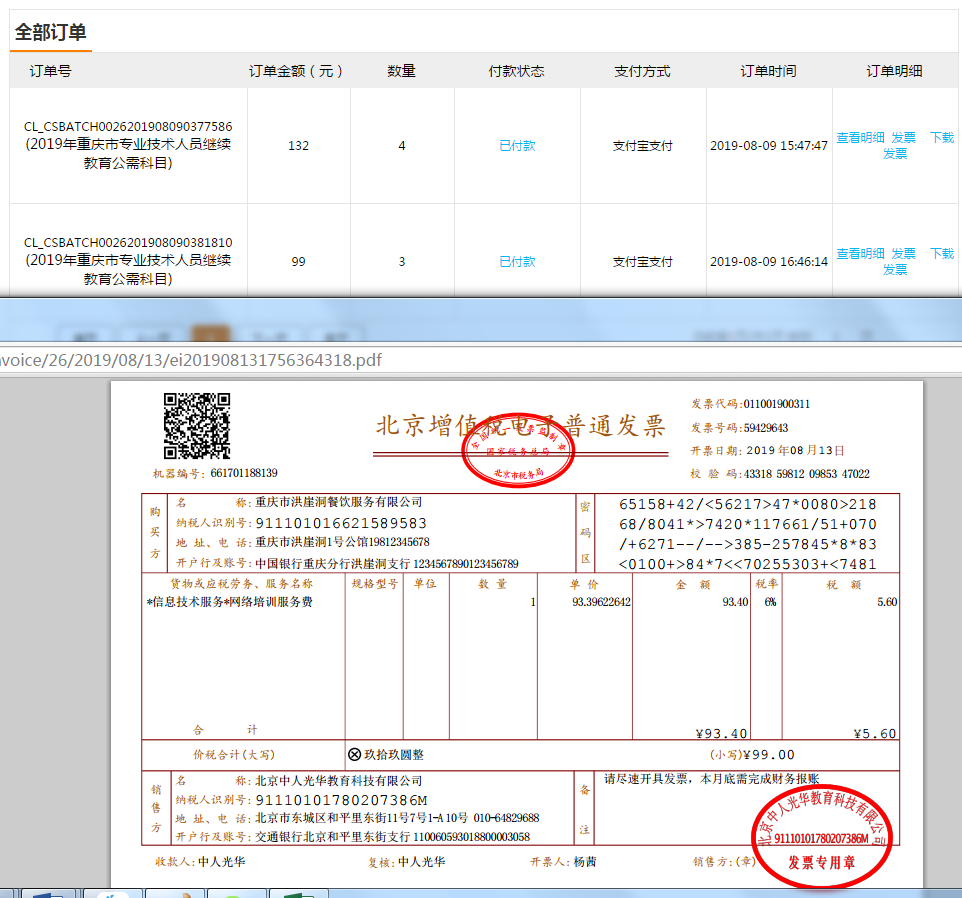Click the 2019-08-09 16:46:14 order time
The image size is (962, 898).
point(769,261)
